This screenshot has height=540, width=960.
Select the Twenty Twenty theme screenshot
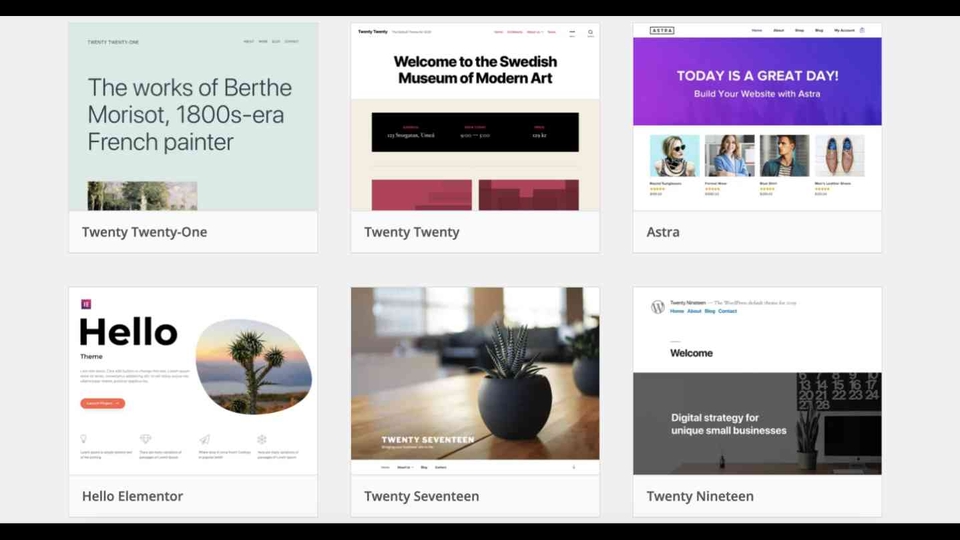[475, 117]
